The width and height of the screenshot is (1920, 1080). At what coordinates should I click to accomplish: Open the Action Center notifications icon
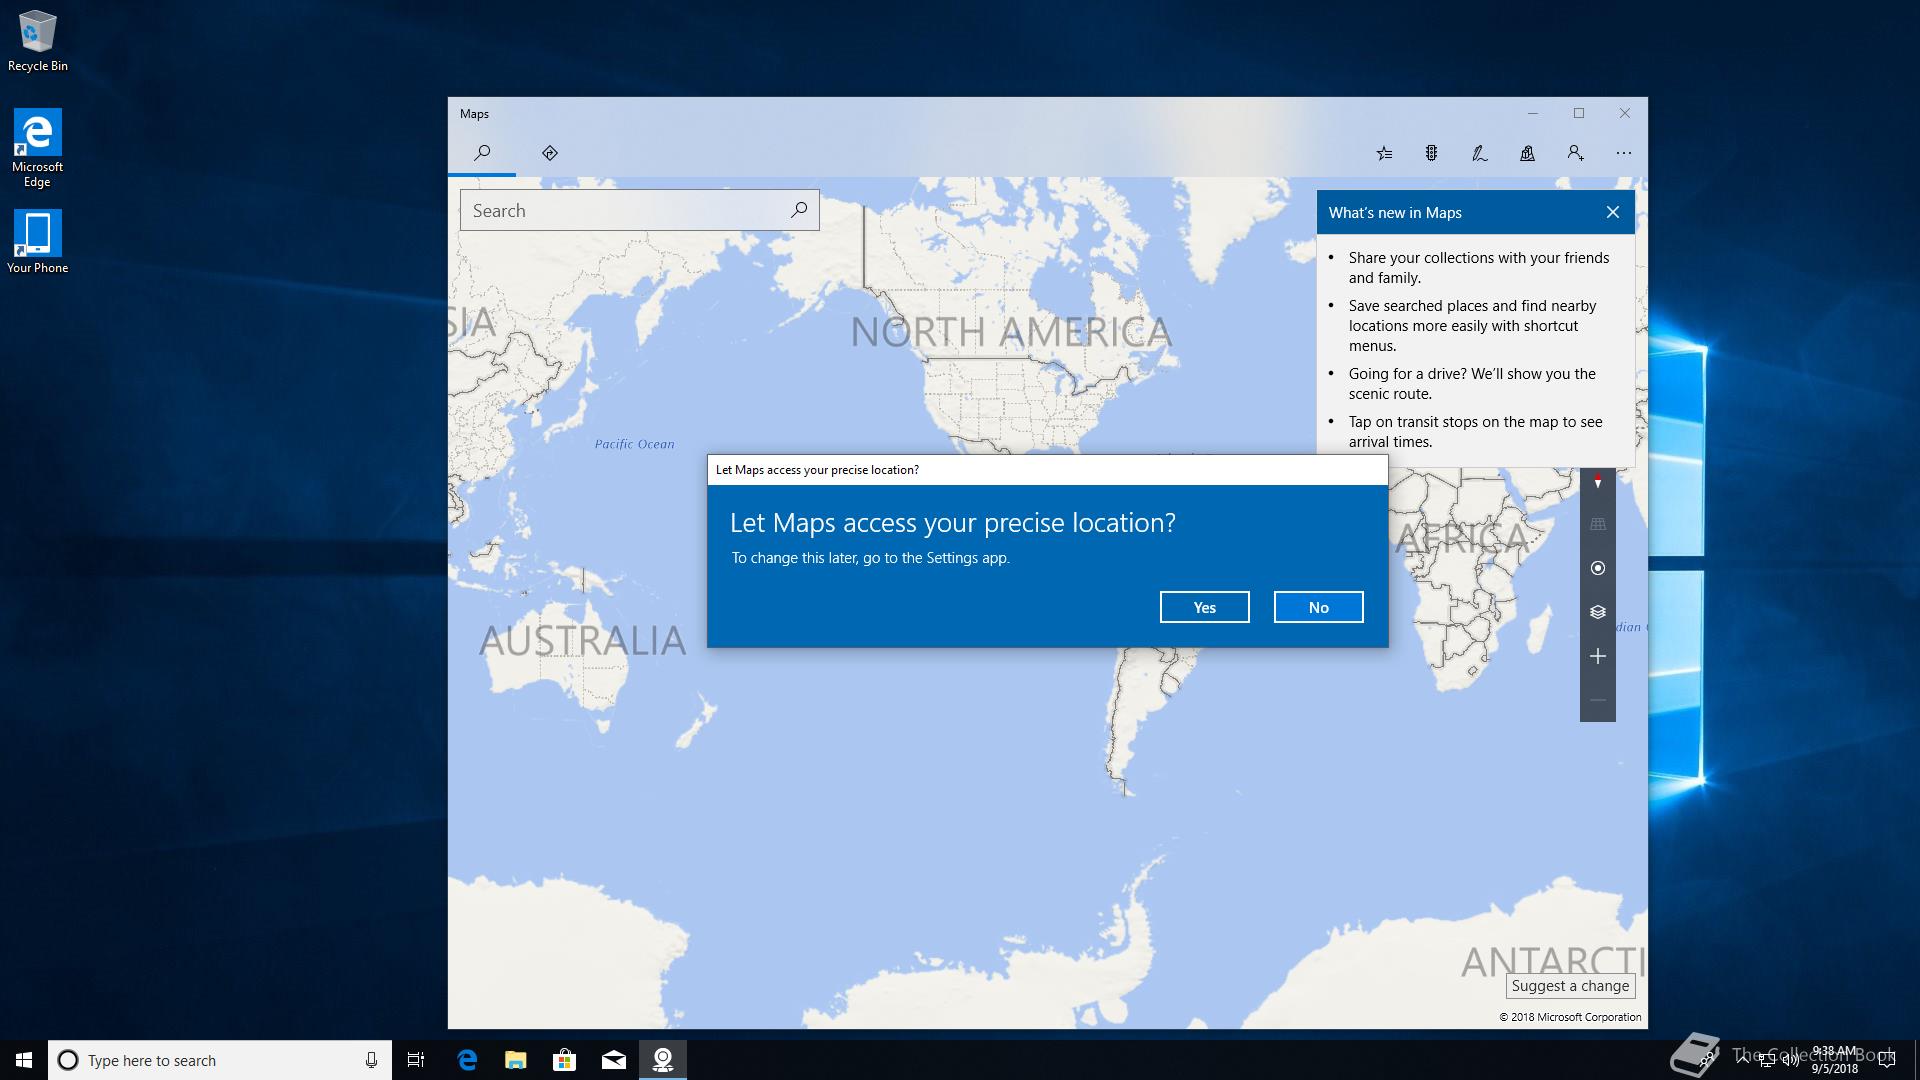tap(1887, 1060)
